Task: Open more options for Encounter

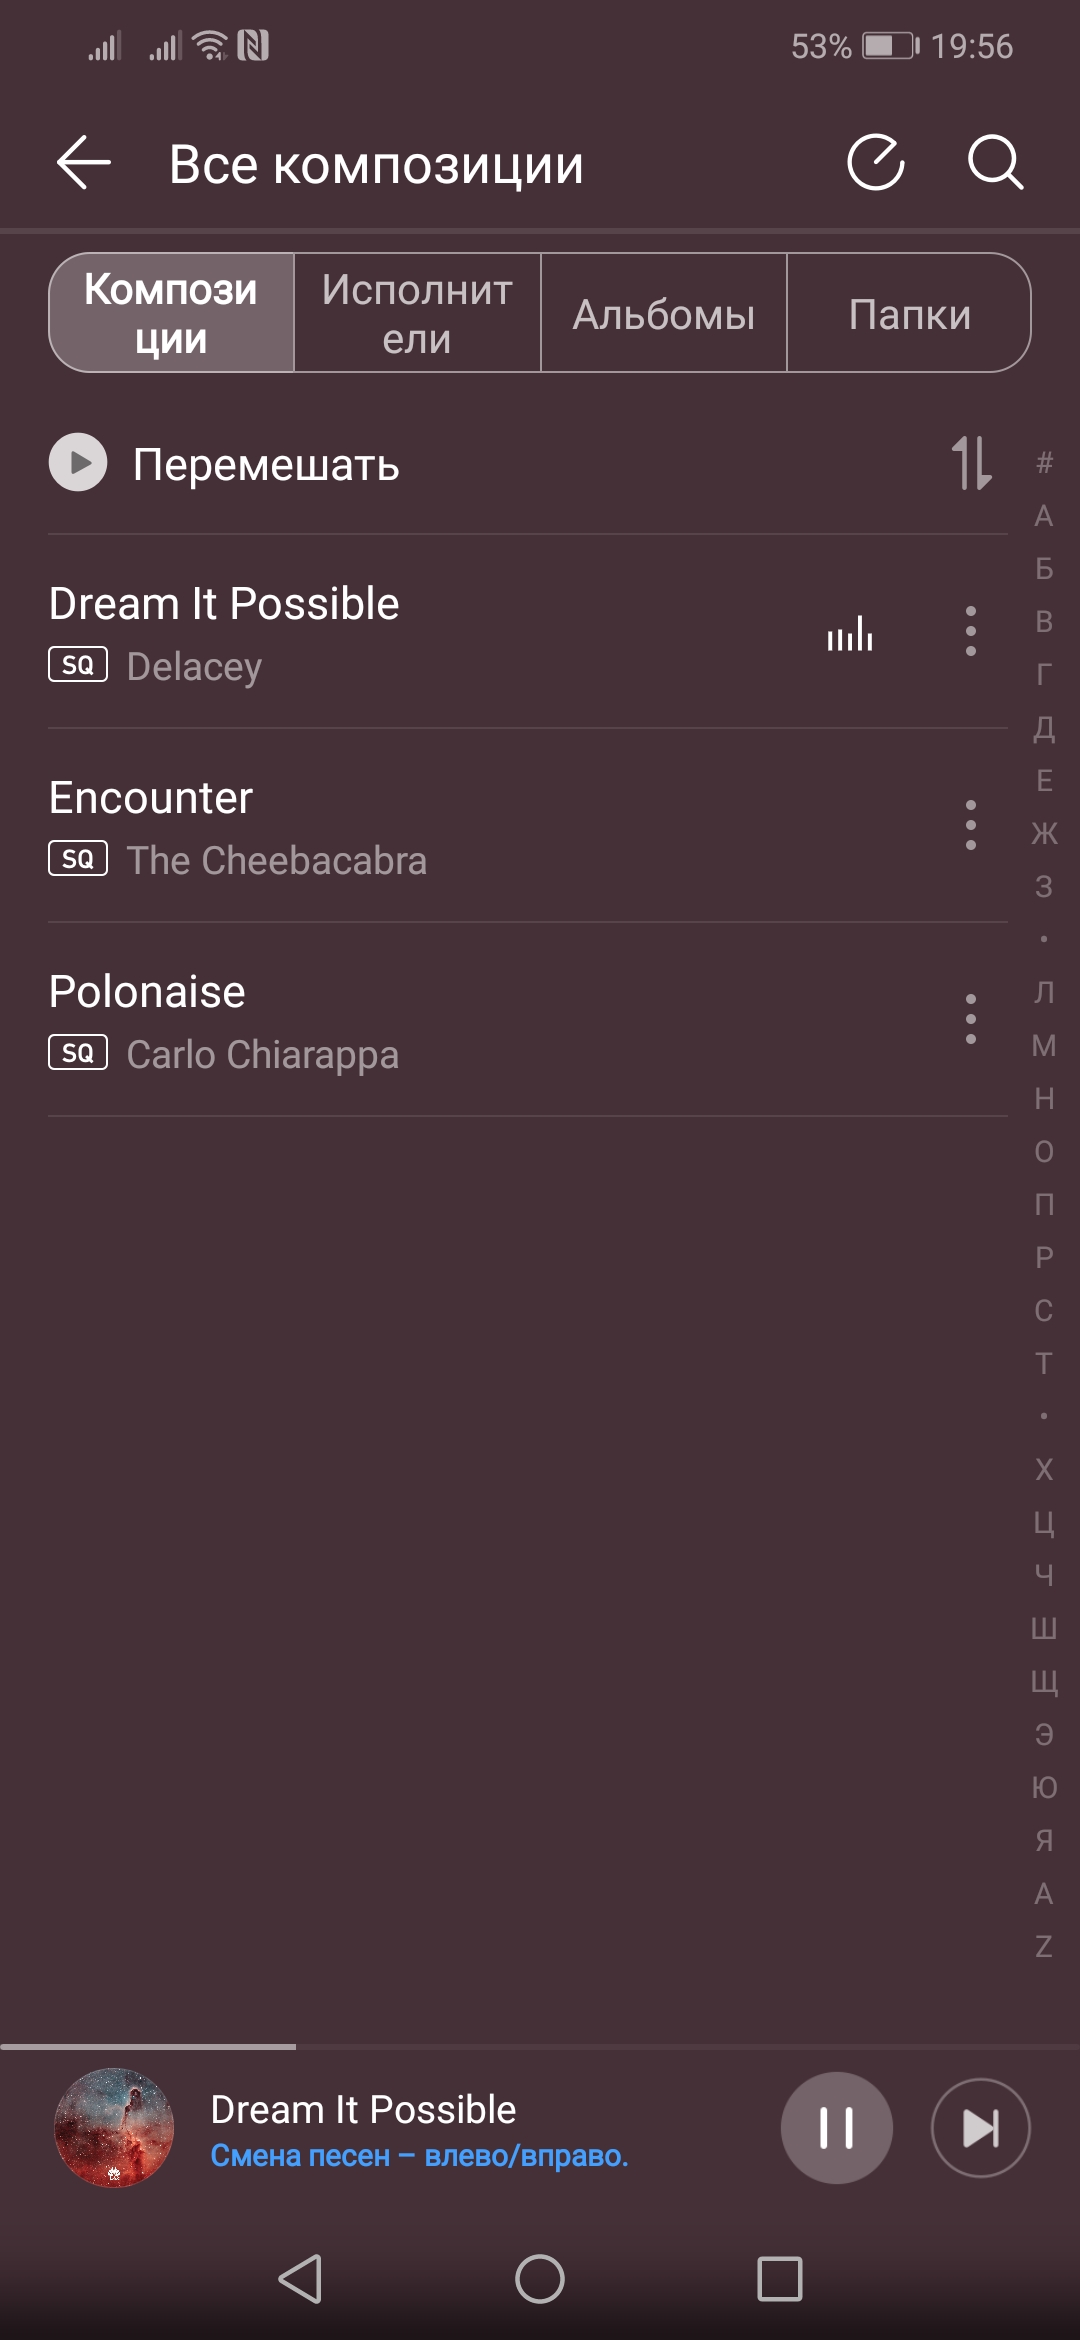Action: coord(970,826)
